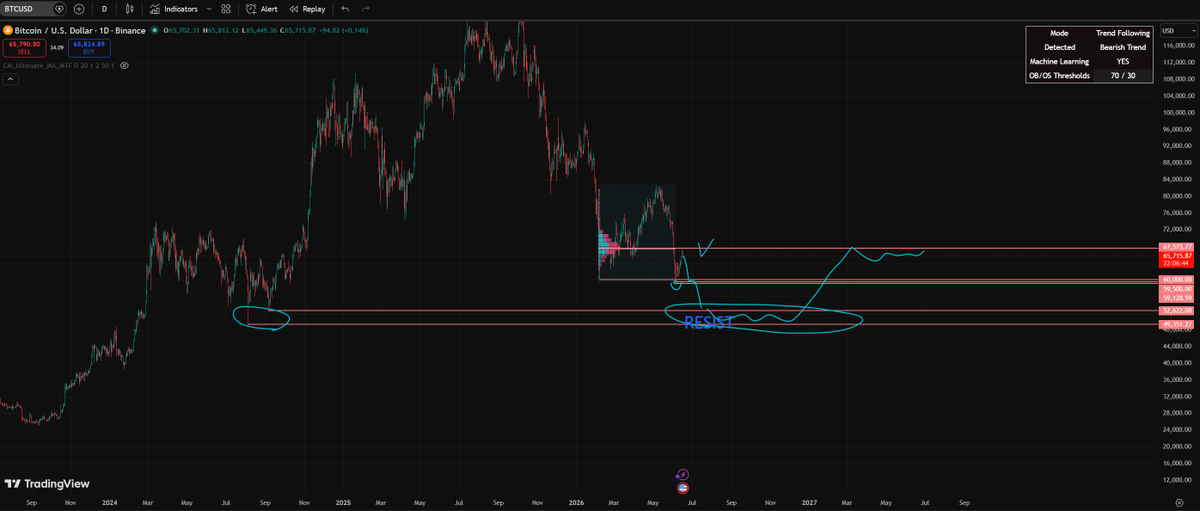Image resolution: width=1200 pixels, height=511 pixels.
Task: Click the Bitcoin / U.S. Dollar legend title
Action: 82,31
